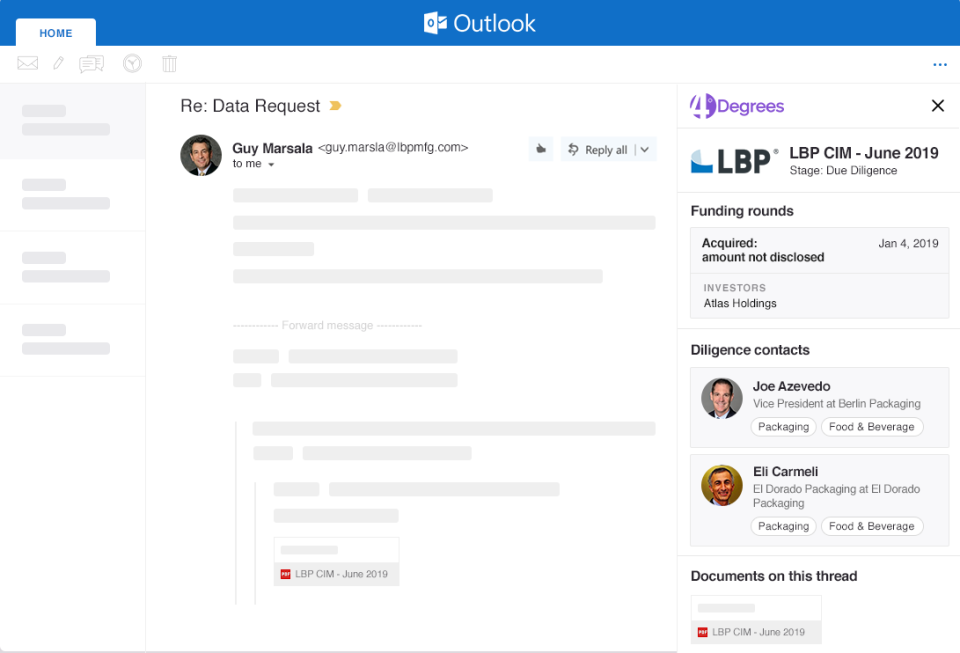The width and height of the screenshot is (960, 653).
Task: Click Joe Azevedo's avatar photo
Action: (722, 398)
